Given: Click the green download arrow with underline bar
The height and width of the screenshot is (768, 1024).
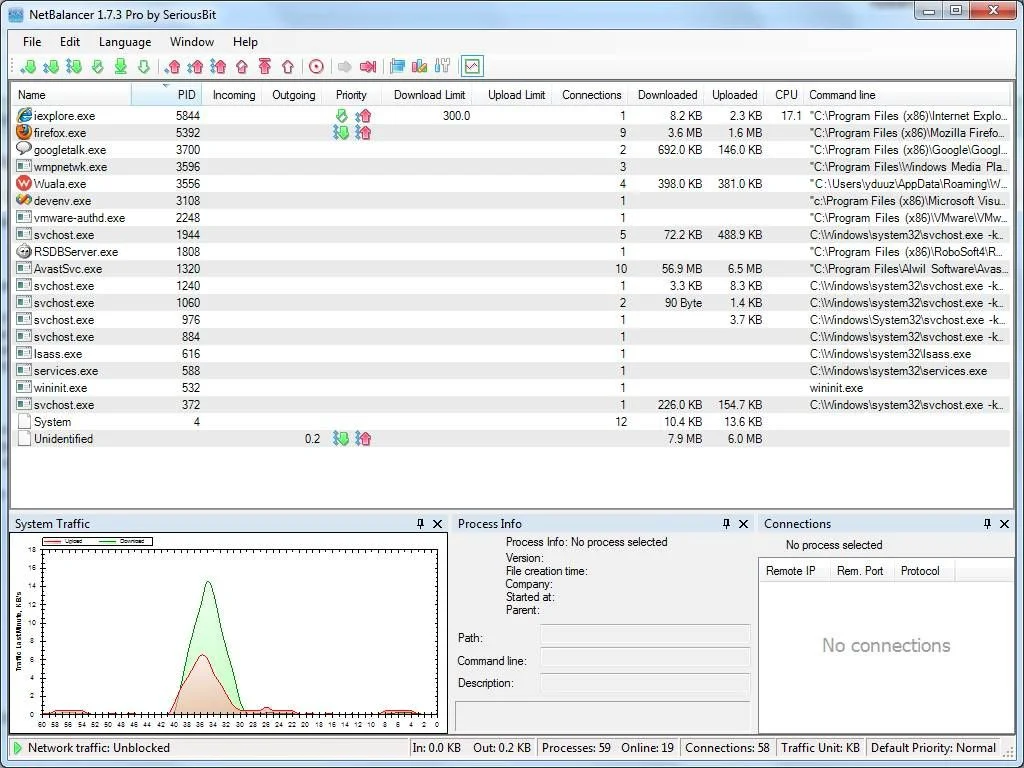Looking at the screenshot, I should (x=120, y=67).
